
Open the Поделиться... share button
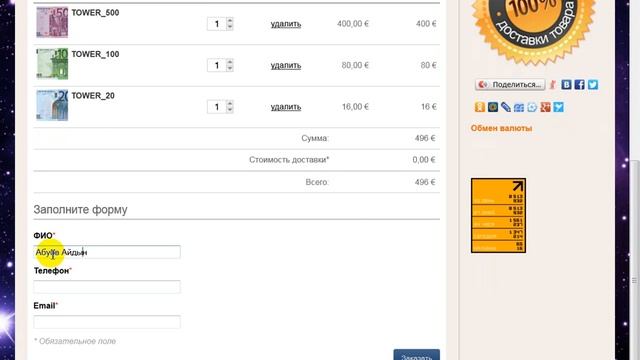510,84
